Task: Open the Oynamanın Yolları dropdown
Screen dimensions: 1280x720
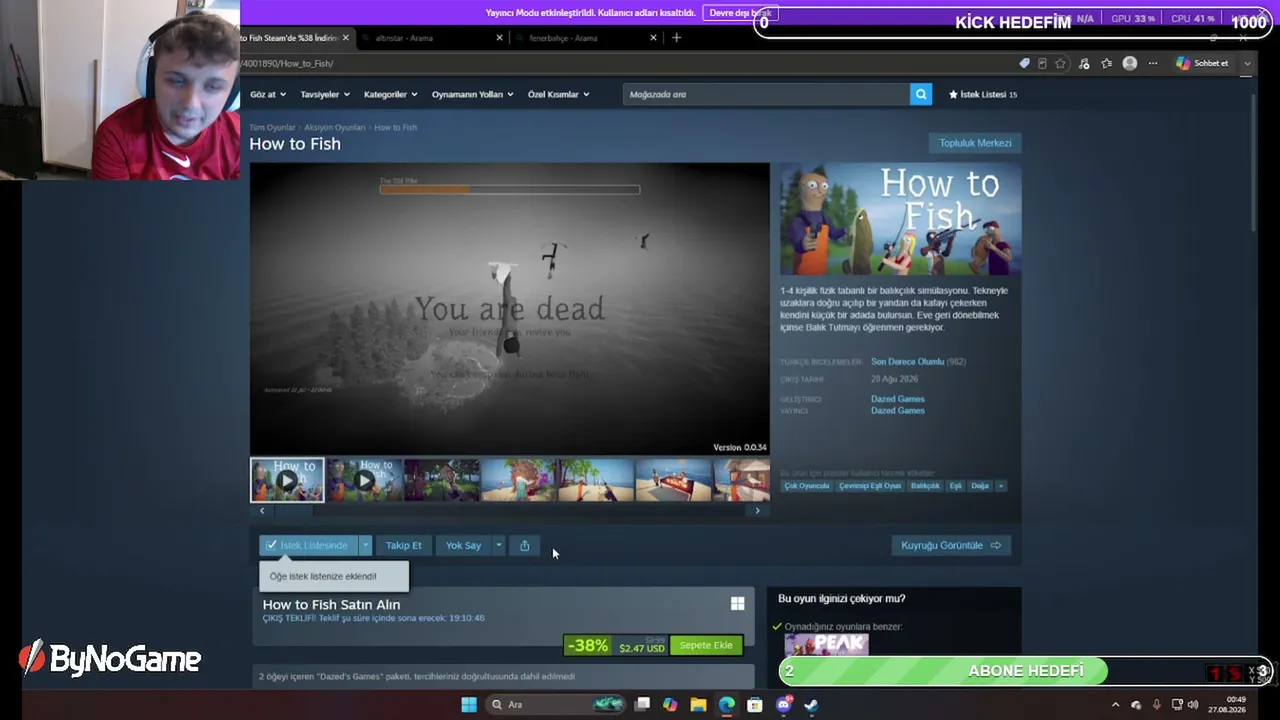Action: click(472, 94)
